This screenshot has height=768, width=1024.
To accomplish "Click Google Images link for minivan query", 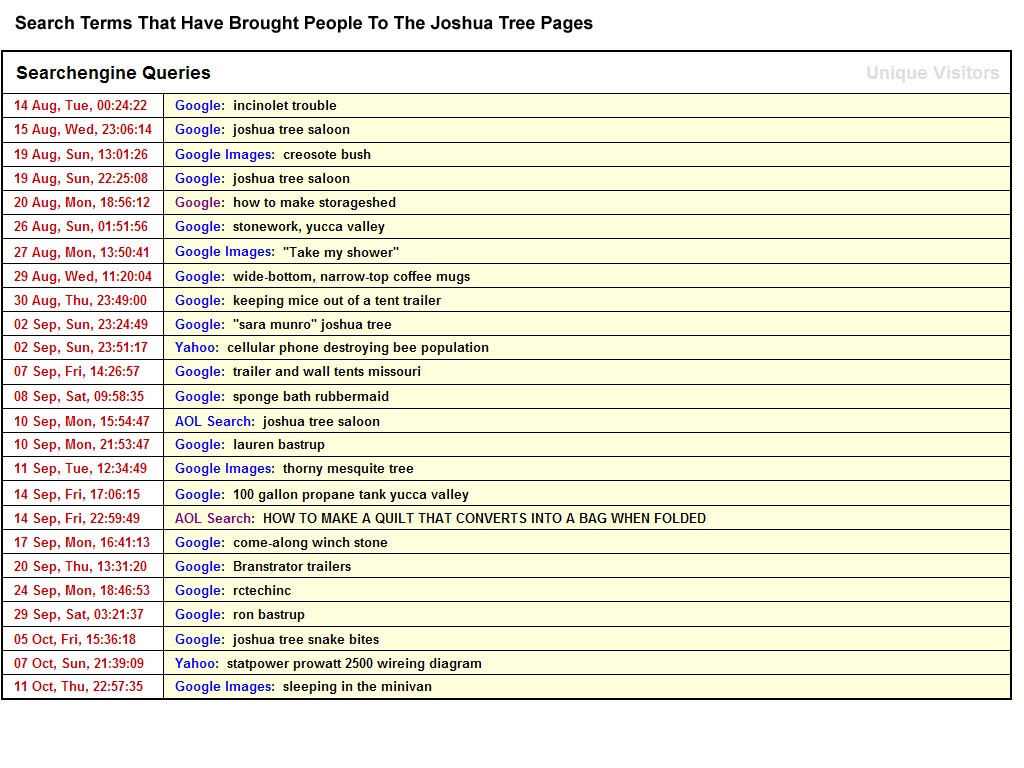I will point(223,687).
